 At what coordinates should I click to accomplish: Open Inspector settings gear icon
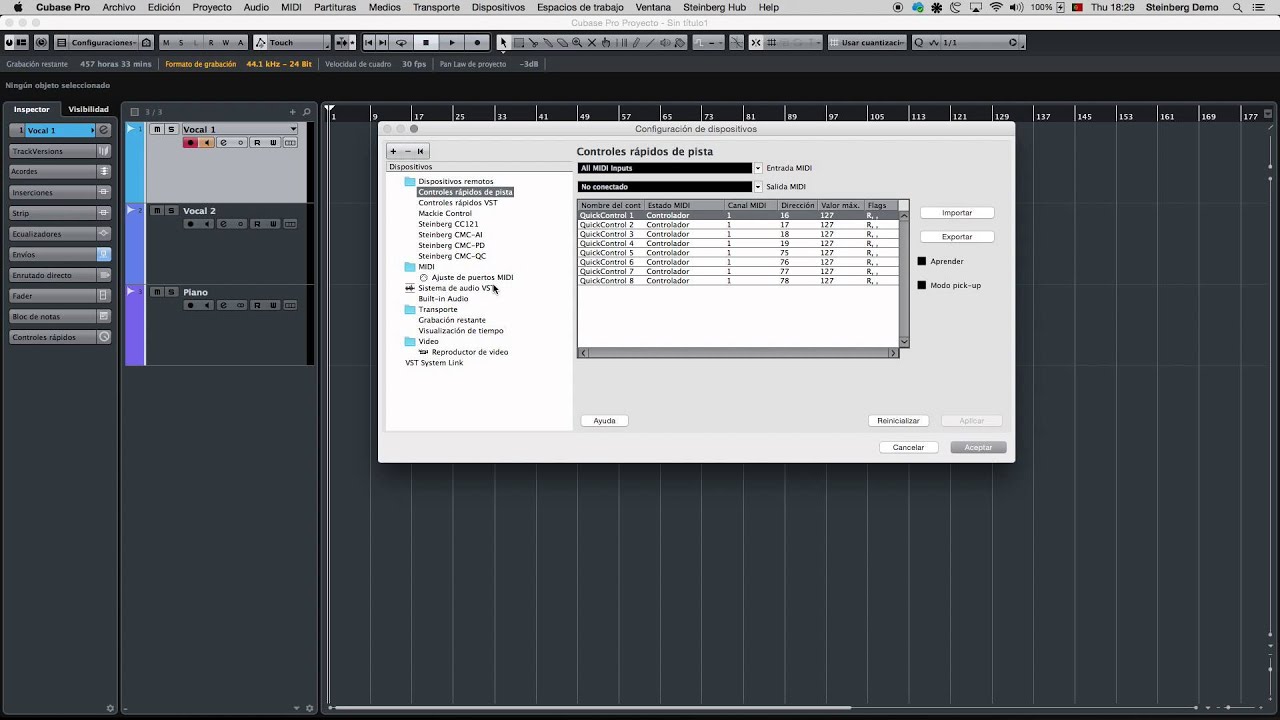[x=110, y=708]
